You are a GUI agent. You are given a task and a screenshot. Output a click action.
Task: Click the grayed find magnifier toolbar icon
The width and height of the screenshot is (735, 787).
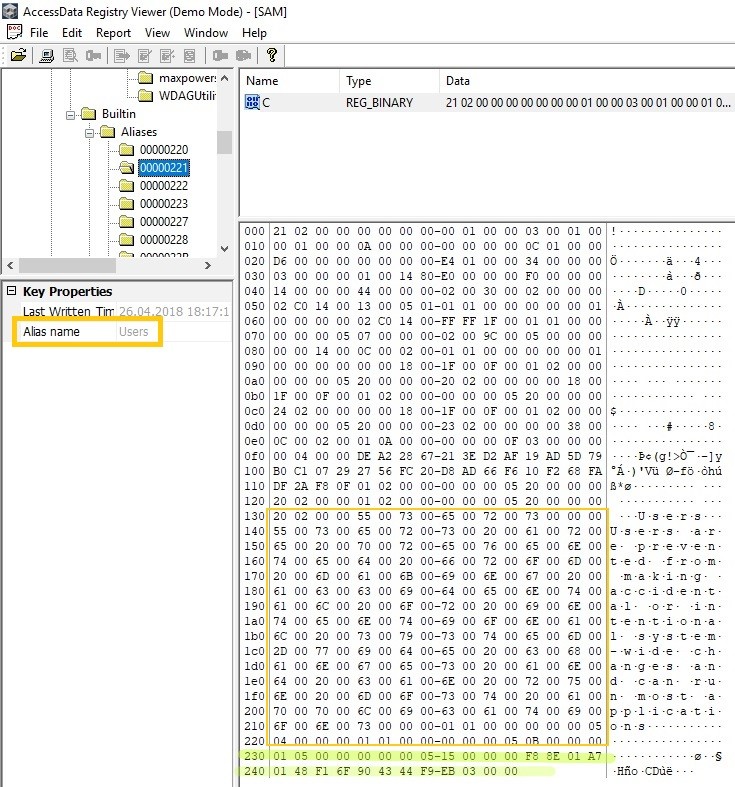[70, 55]
